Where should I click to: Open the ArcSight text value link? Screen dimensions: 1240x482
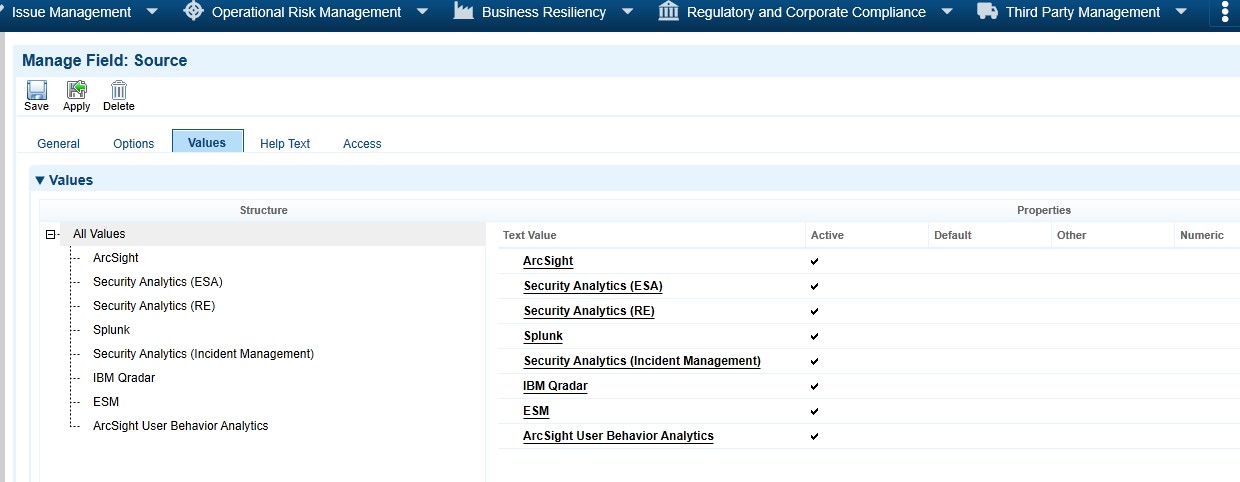click(548, 261)
